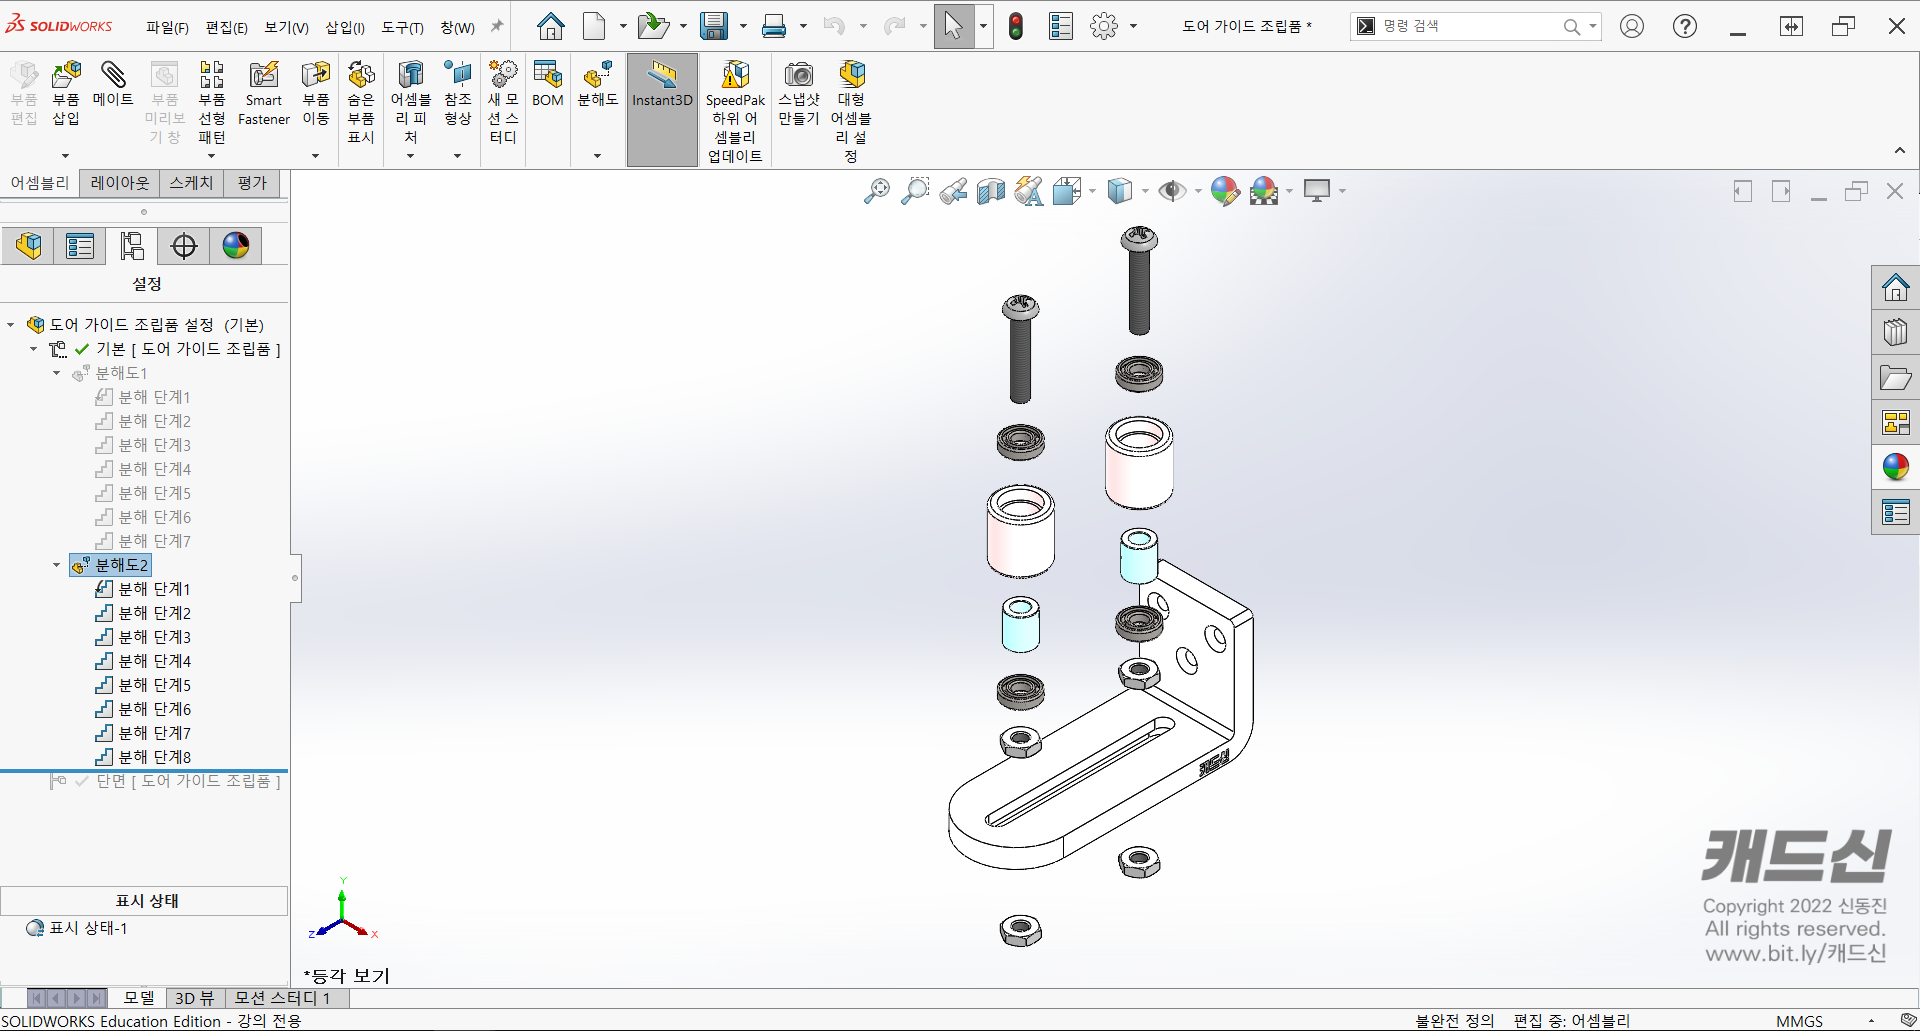Click the Save floppy disk icon
The image size is (1920, 1031).
pos(714,26)
